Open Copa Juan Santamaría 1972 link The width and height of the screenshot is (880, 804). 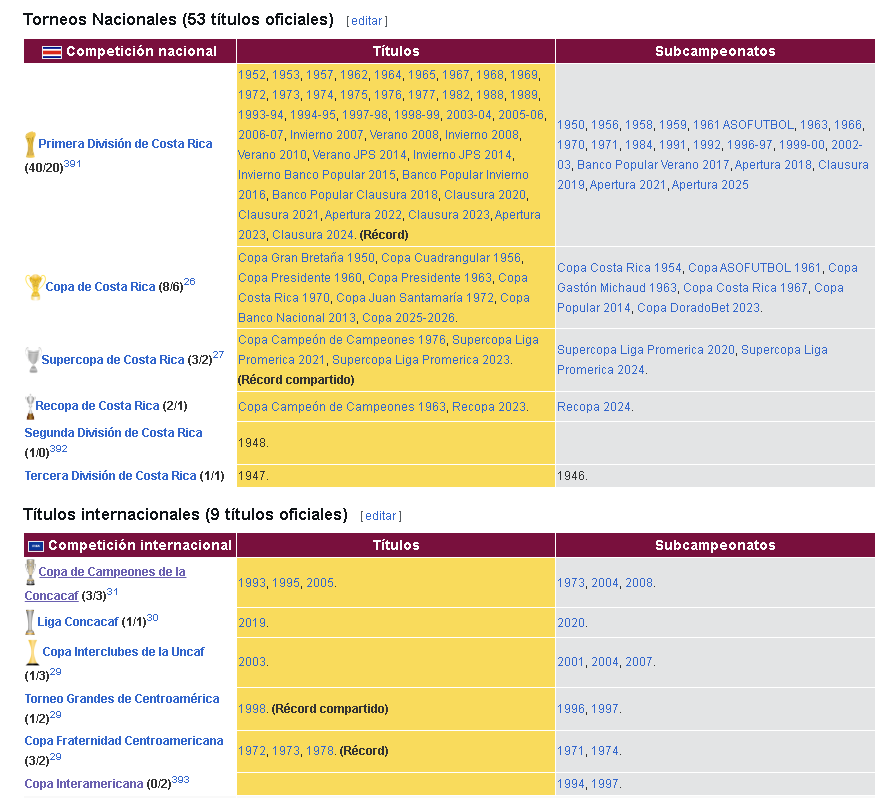click(415, 298)
